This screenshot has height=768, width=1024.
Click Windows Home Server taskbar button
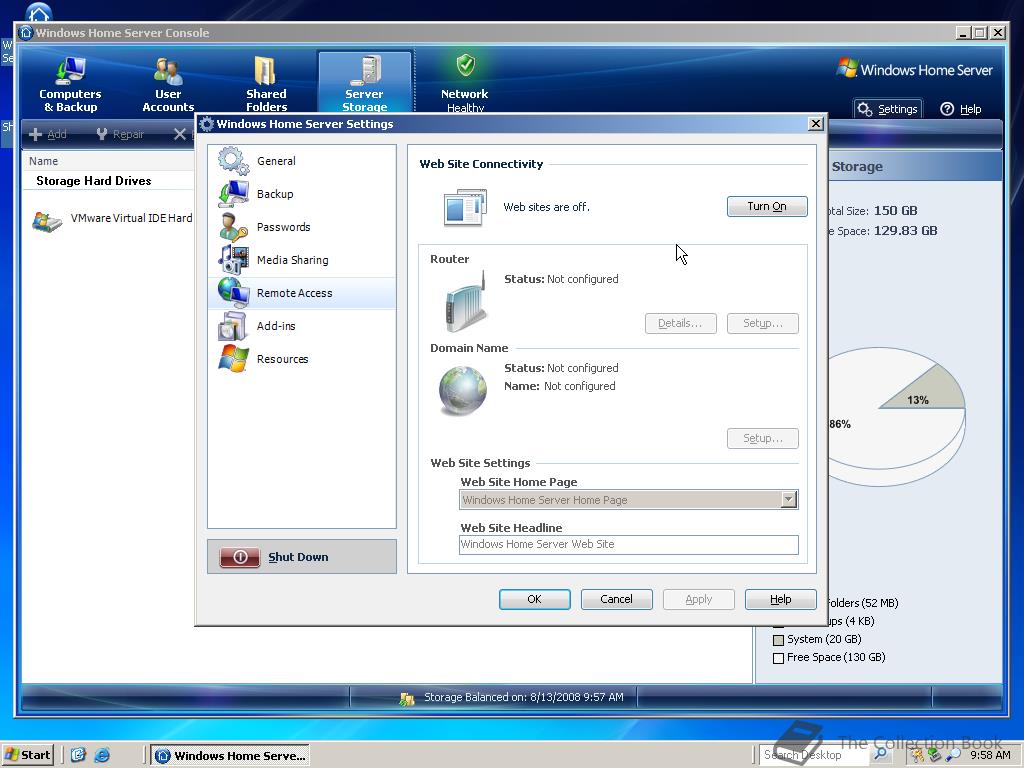tap(231, 756)
